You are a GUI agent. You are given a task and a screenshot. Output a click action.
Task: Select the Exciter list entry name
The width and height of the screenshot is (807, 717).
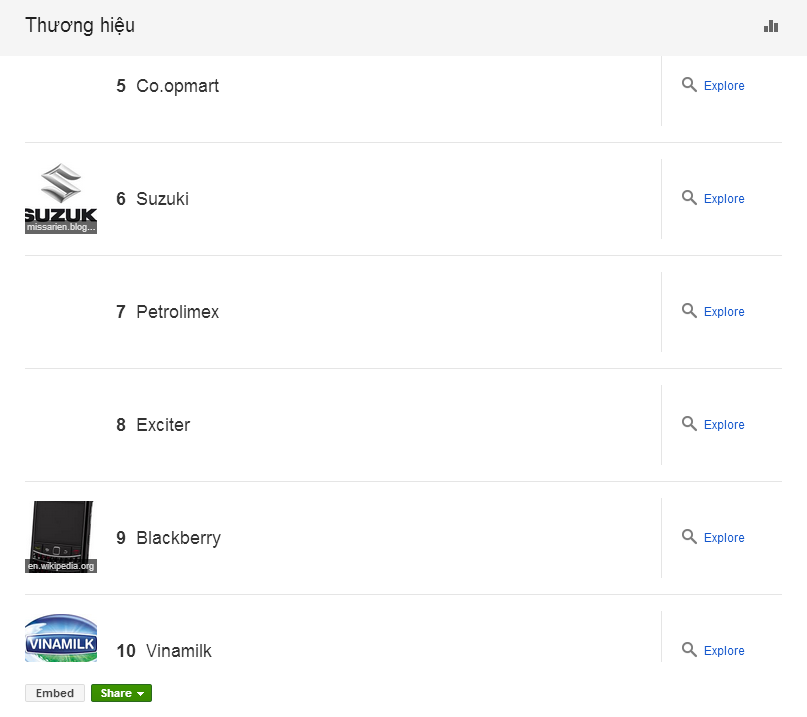[x=163, y=425]
